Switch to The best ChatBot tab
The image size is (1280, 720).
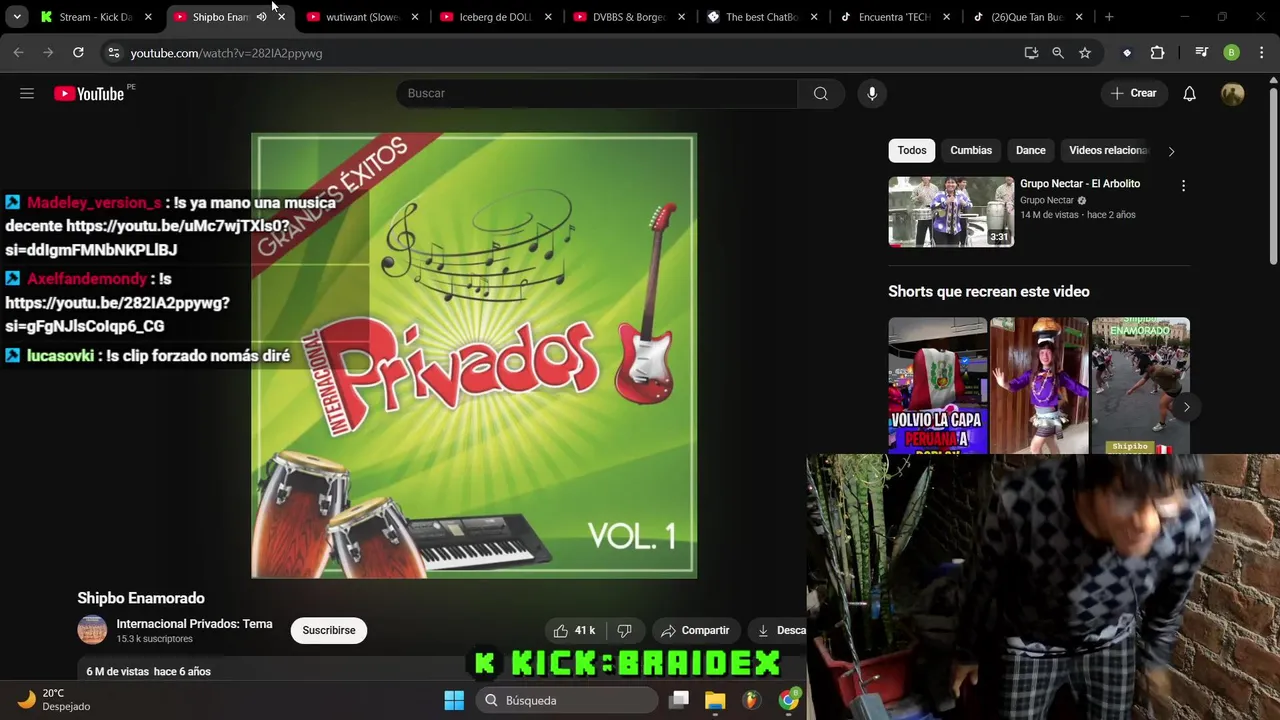click(x=762, y=17)
